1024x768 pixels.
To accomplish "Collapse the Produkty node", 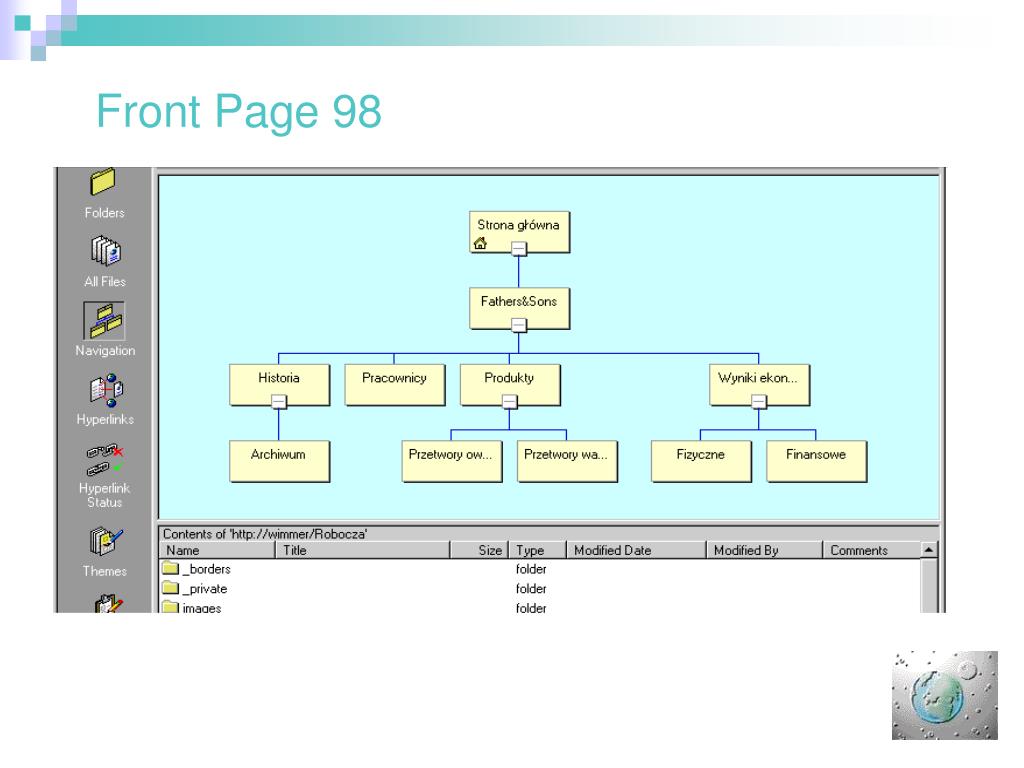I will 509,402.
